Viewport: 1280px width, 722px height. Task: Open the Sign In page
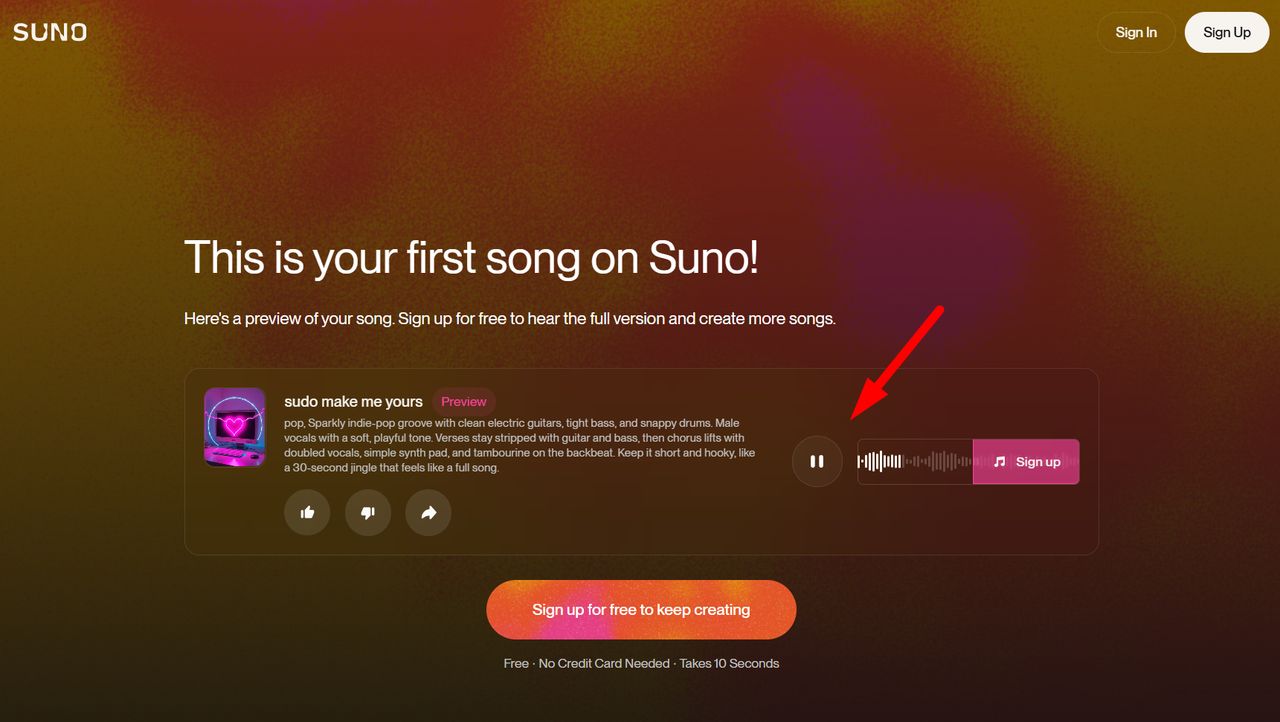pos(1135,32)
